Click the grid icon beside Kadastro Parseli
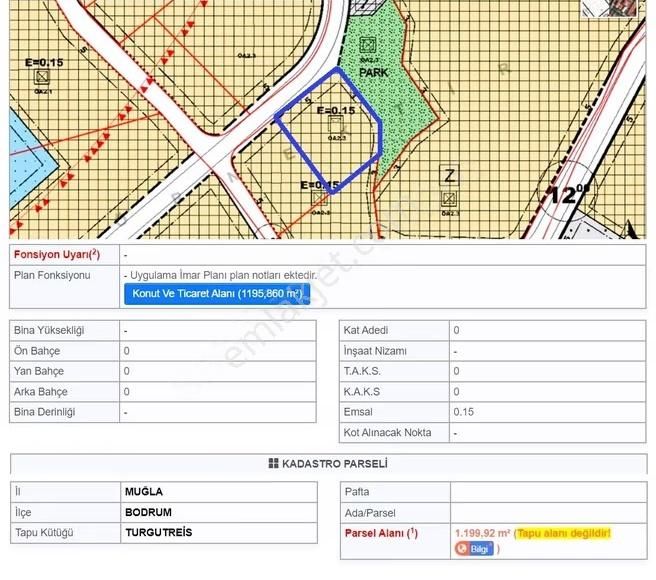This screenshot has height=580, width=656. pyautogui.click(x=273, y=464)
